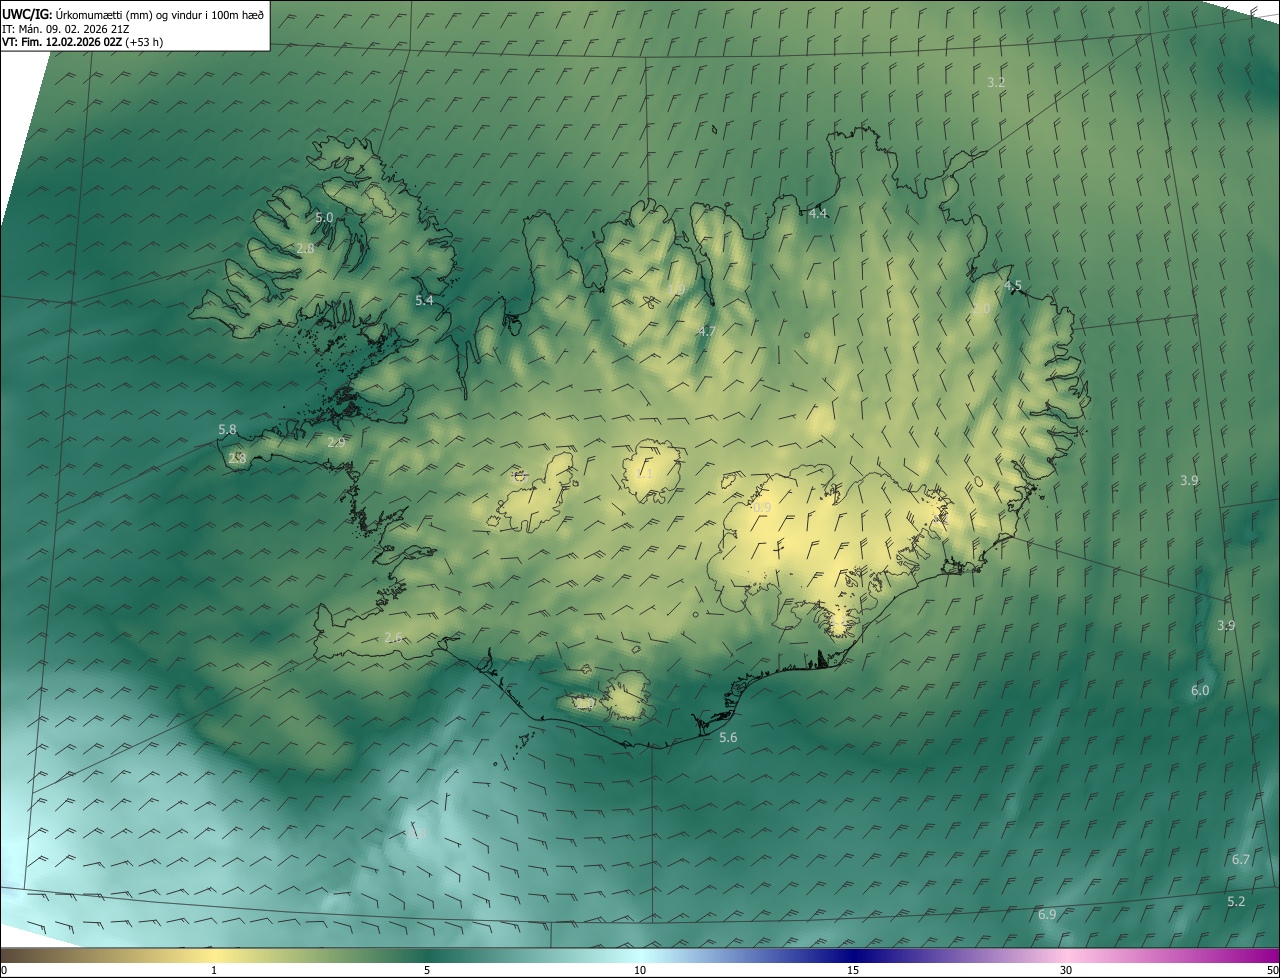The width and height of the screenshot is (1280, 978).
Task: Click the 5.4 precipitation label
Action: (x=424, y=300)
